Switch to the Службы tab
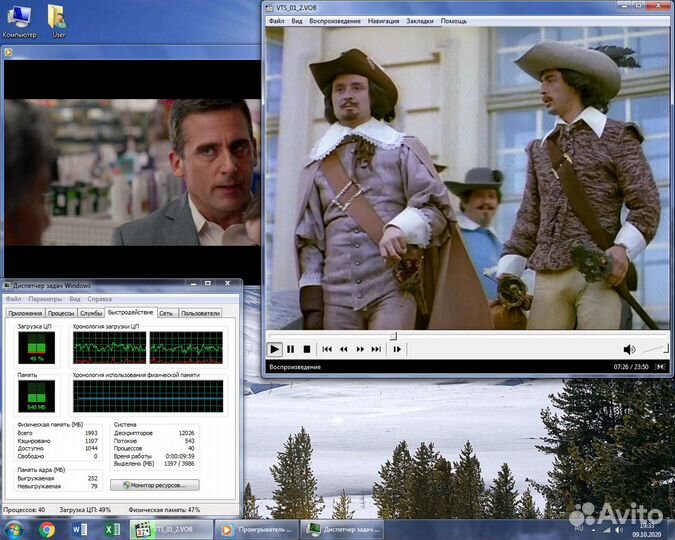 coord(91,313)
